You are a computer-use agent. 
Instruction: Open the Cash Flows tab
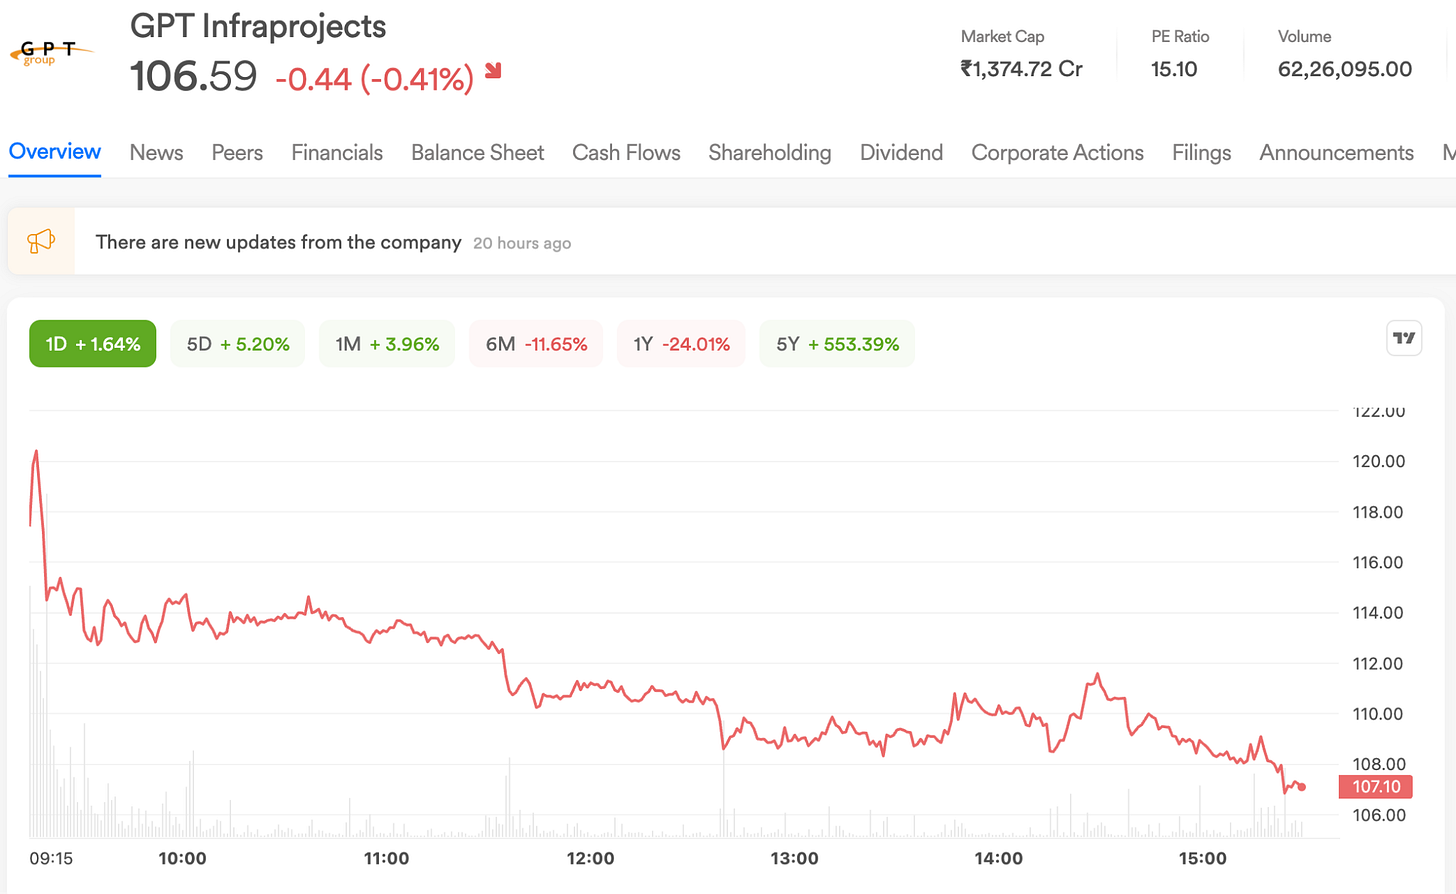[x=626, y=153]
